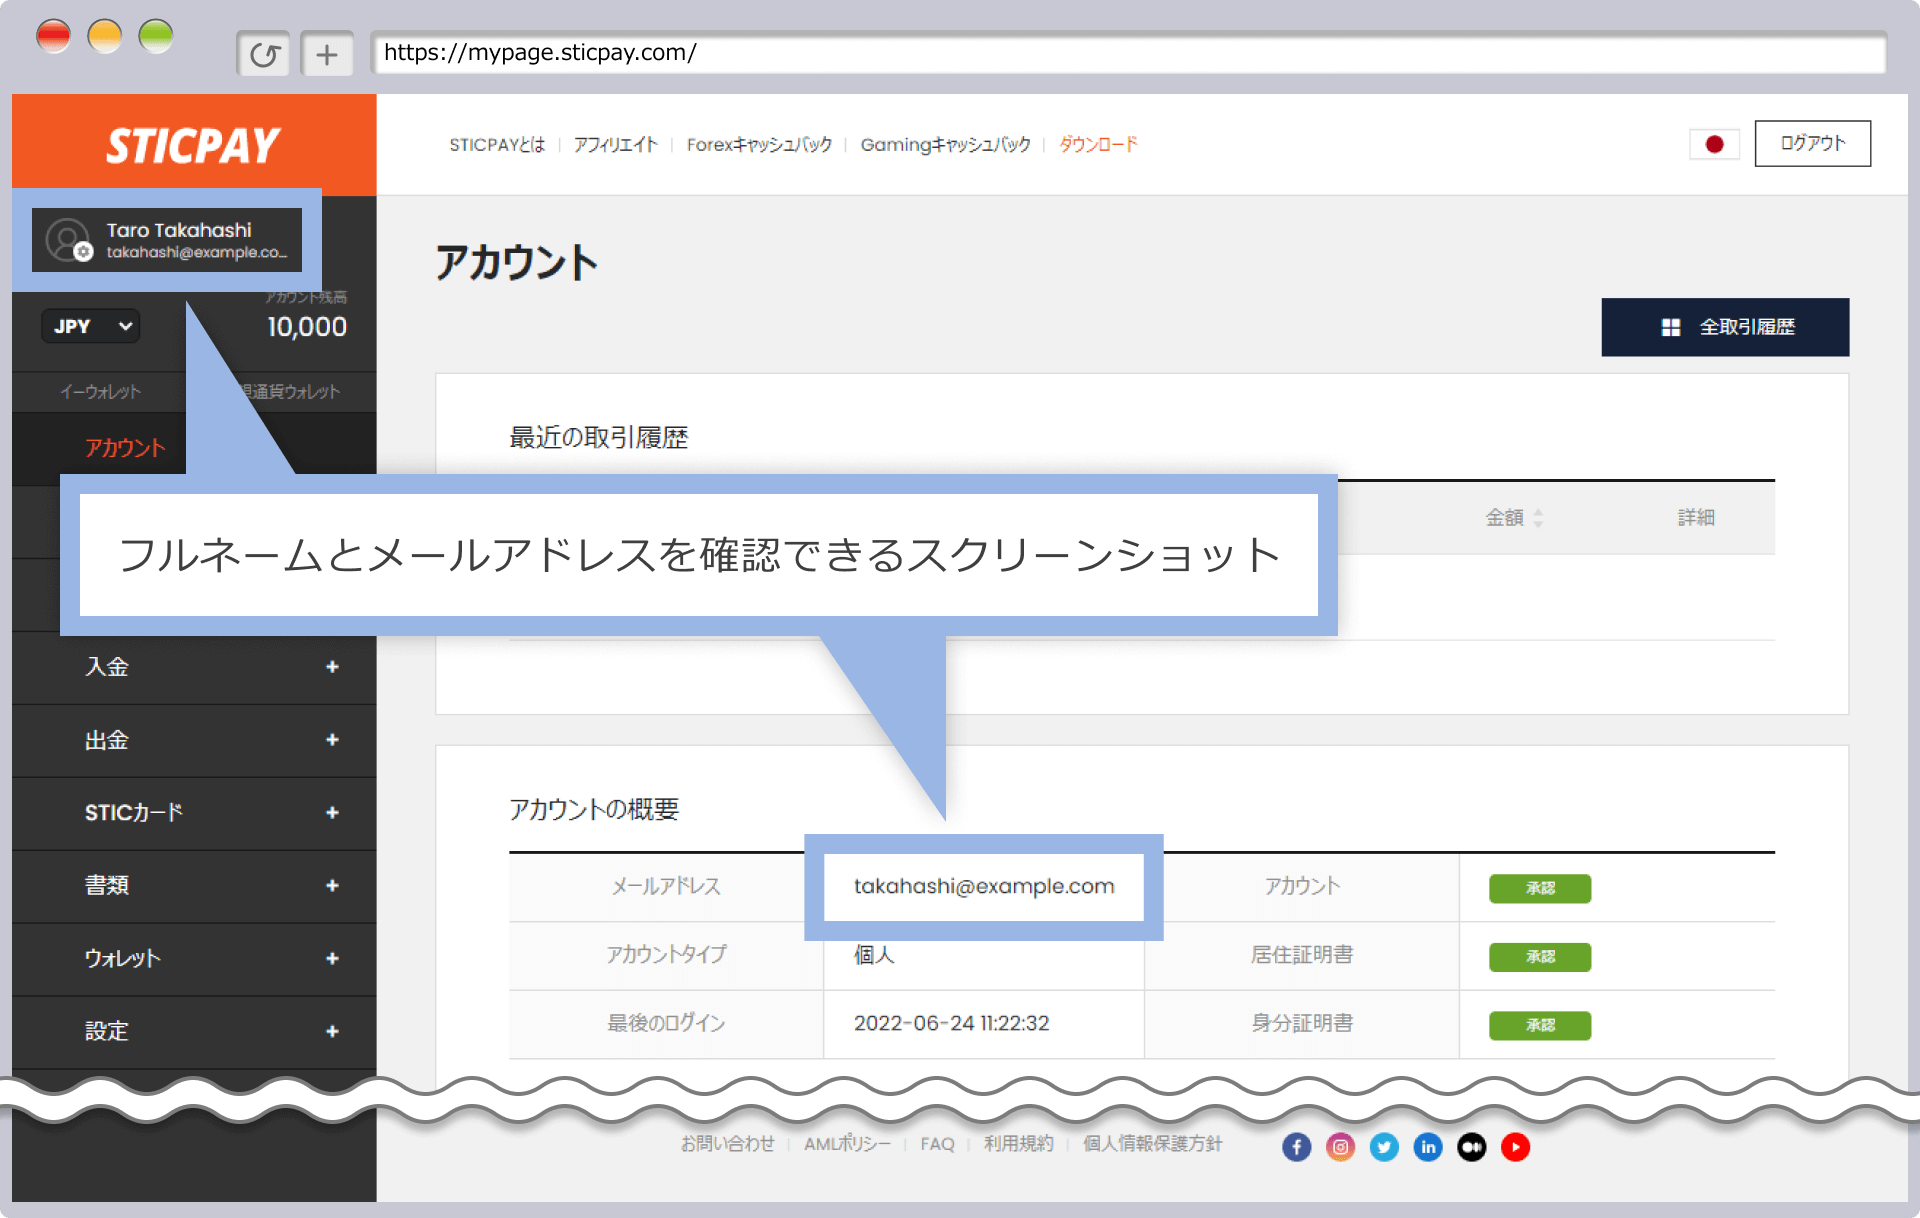Click the 詳細 column header

pos(1696,517)
